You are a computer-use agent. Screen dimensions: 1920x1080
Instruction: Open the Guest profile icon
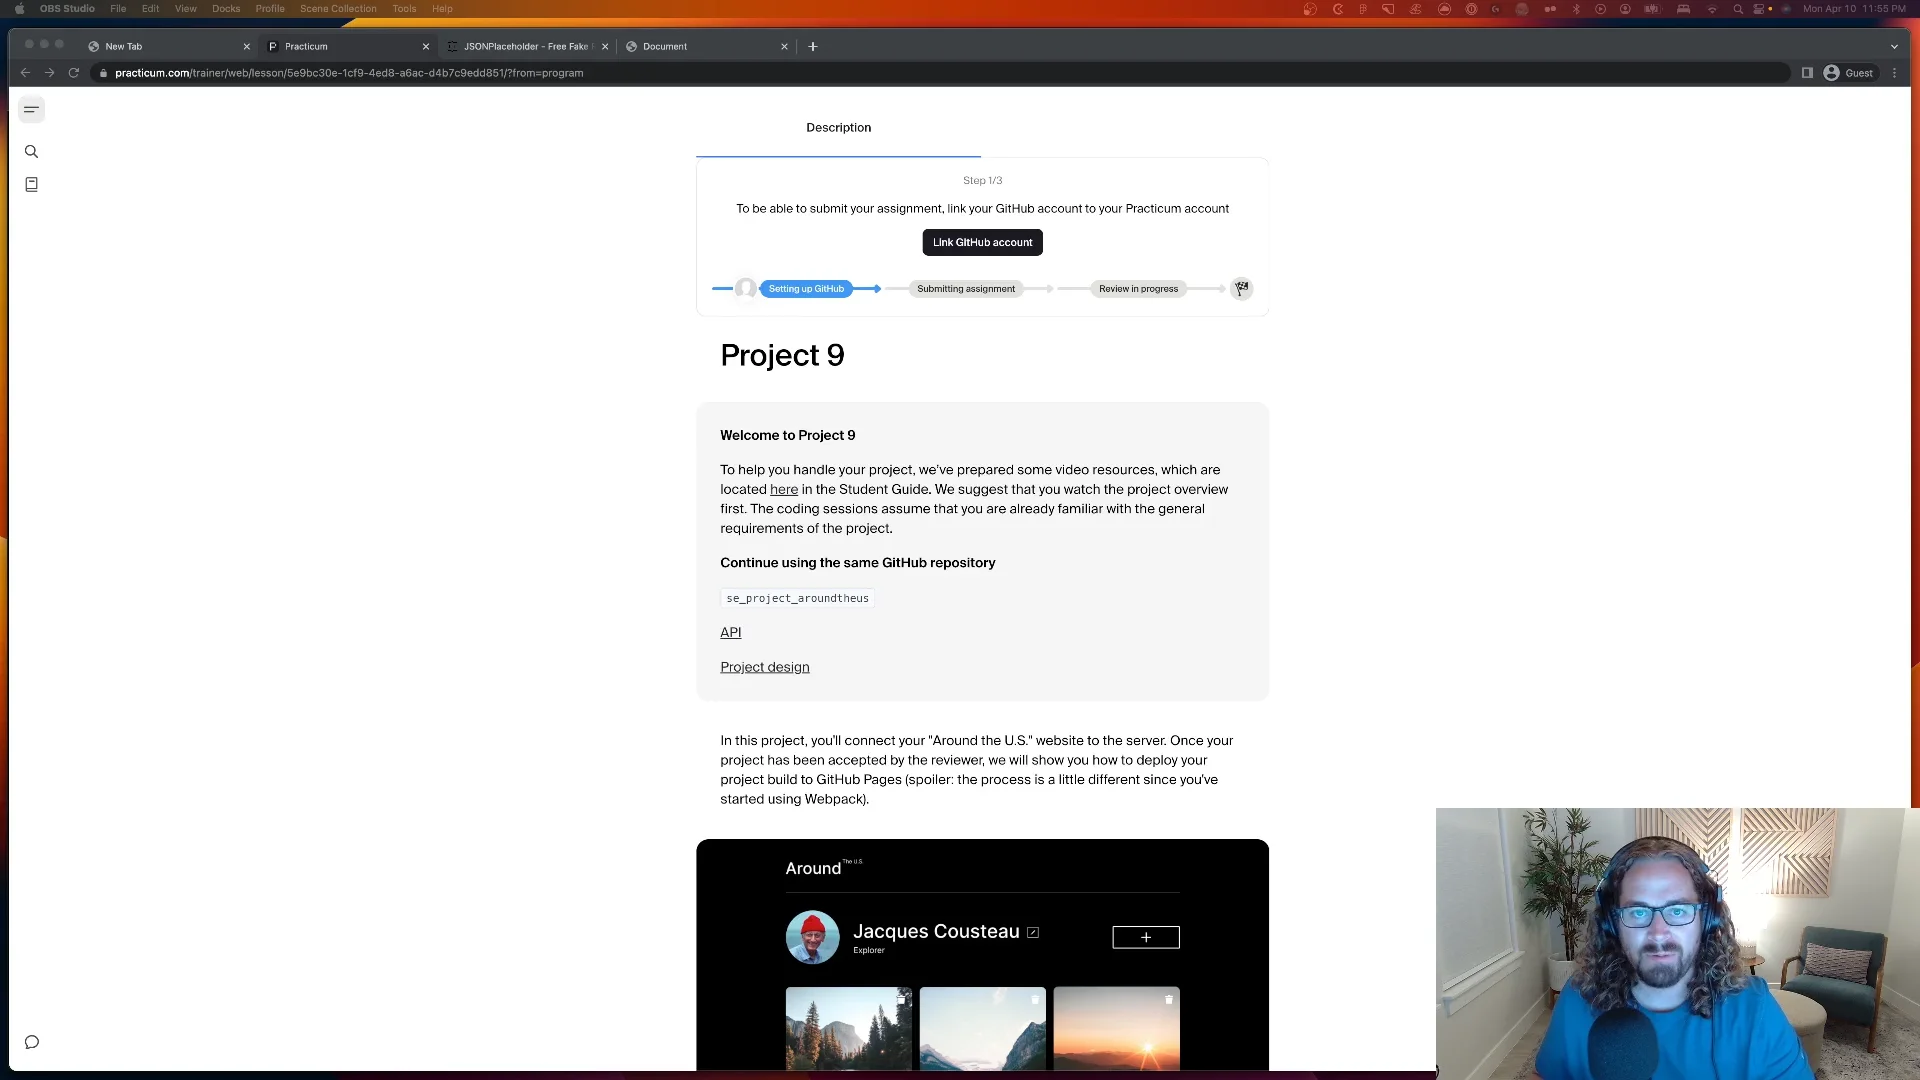point(1848,72)
